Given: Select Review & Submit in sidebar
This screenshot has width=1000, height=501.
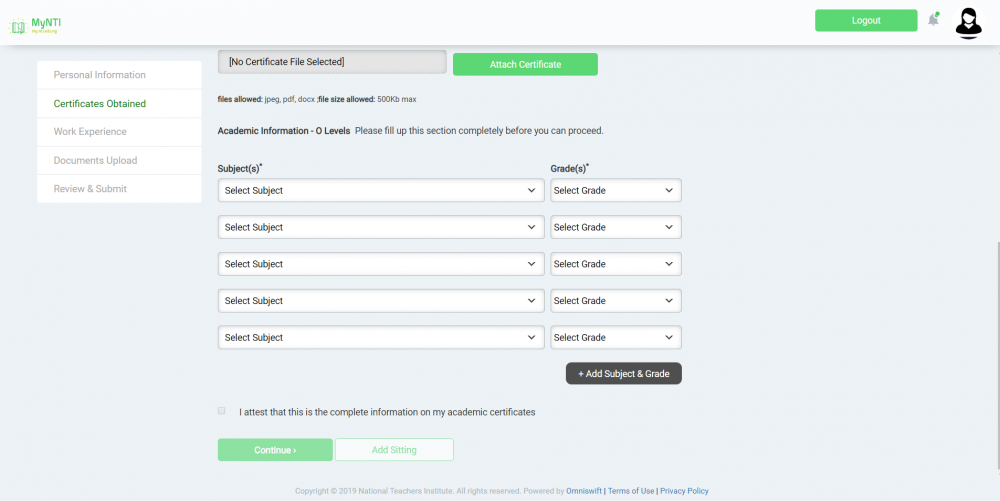Looking at the screenshot, I should 90,189.
